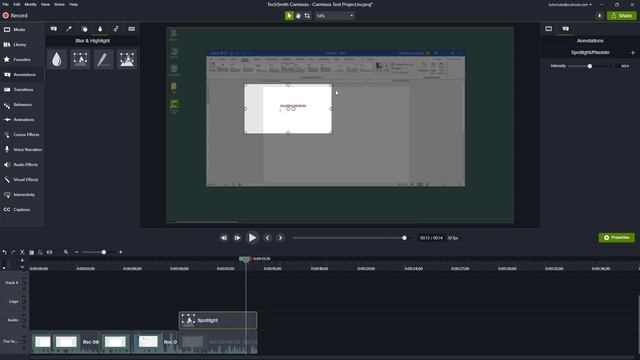The image size is (640, 360).
Task: Switch to Callouts annotation tab
Action: pyautogui.click(x=53, y=29)
